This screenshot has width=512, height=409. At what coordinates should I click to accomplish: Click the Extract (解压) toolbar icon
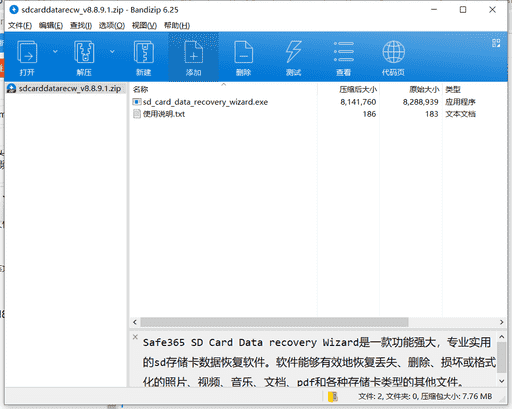(84, 52)
